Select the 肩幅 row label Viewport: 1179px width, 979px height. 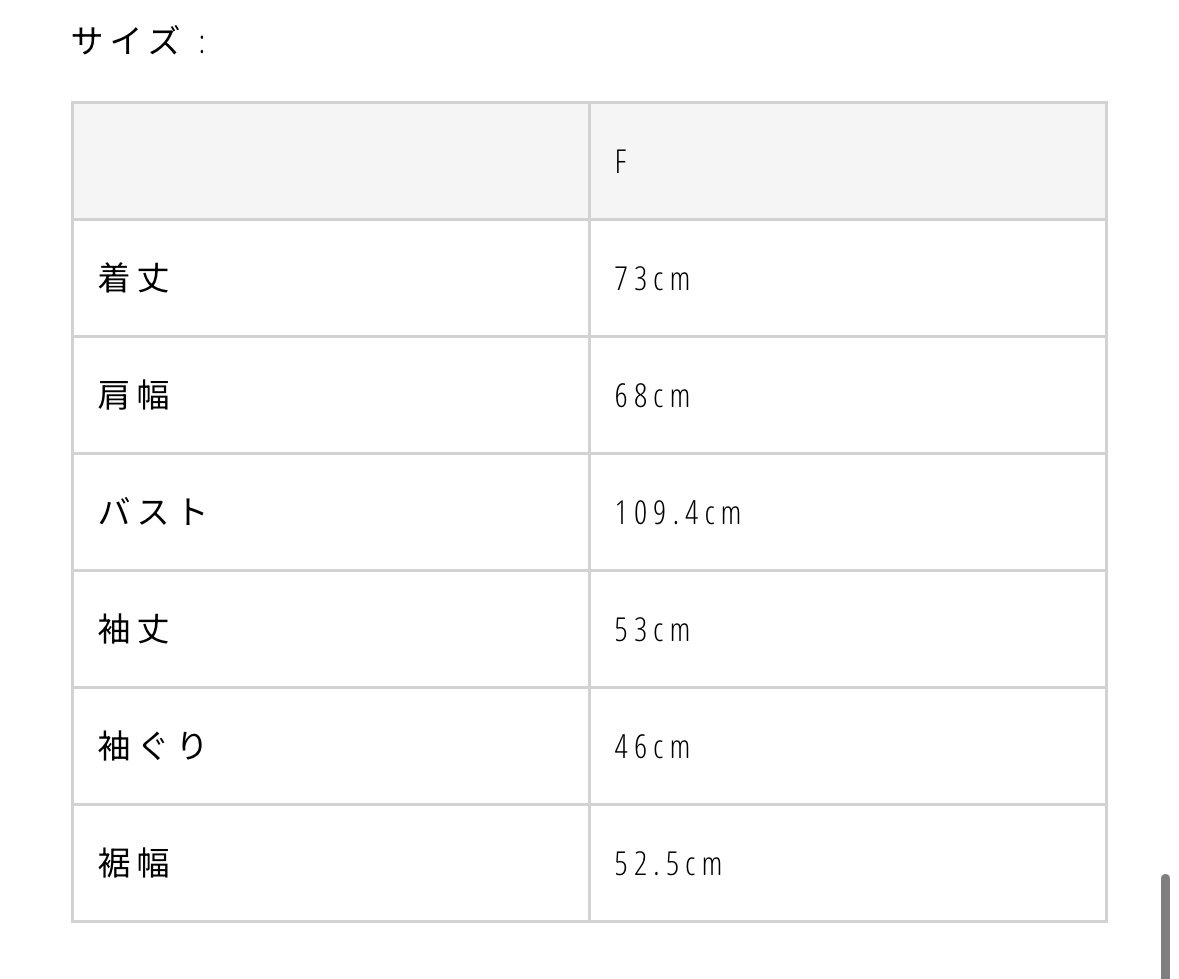click(134, 395)
